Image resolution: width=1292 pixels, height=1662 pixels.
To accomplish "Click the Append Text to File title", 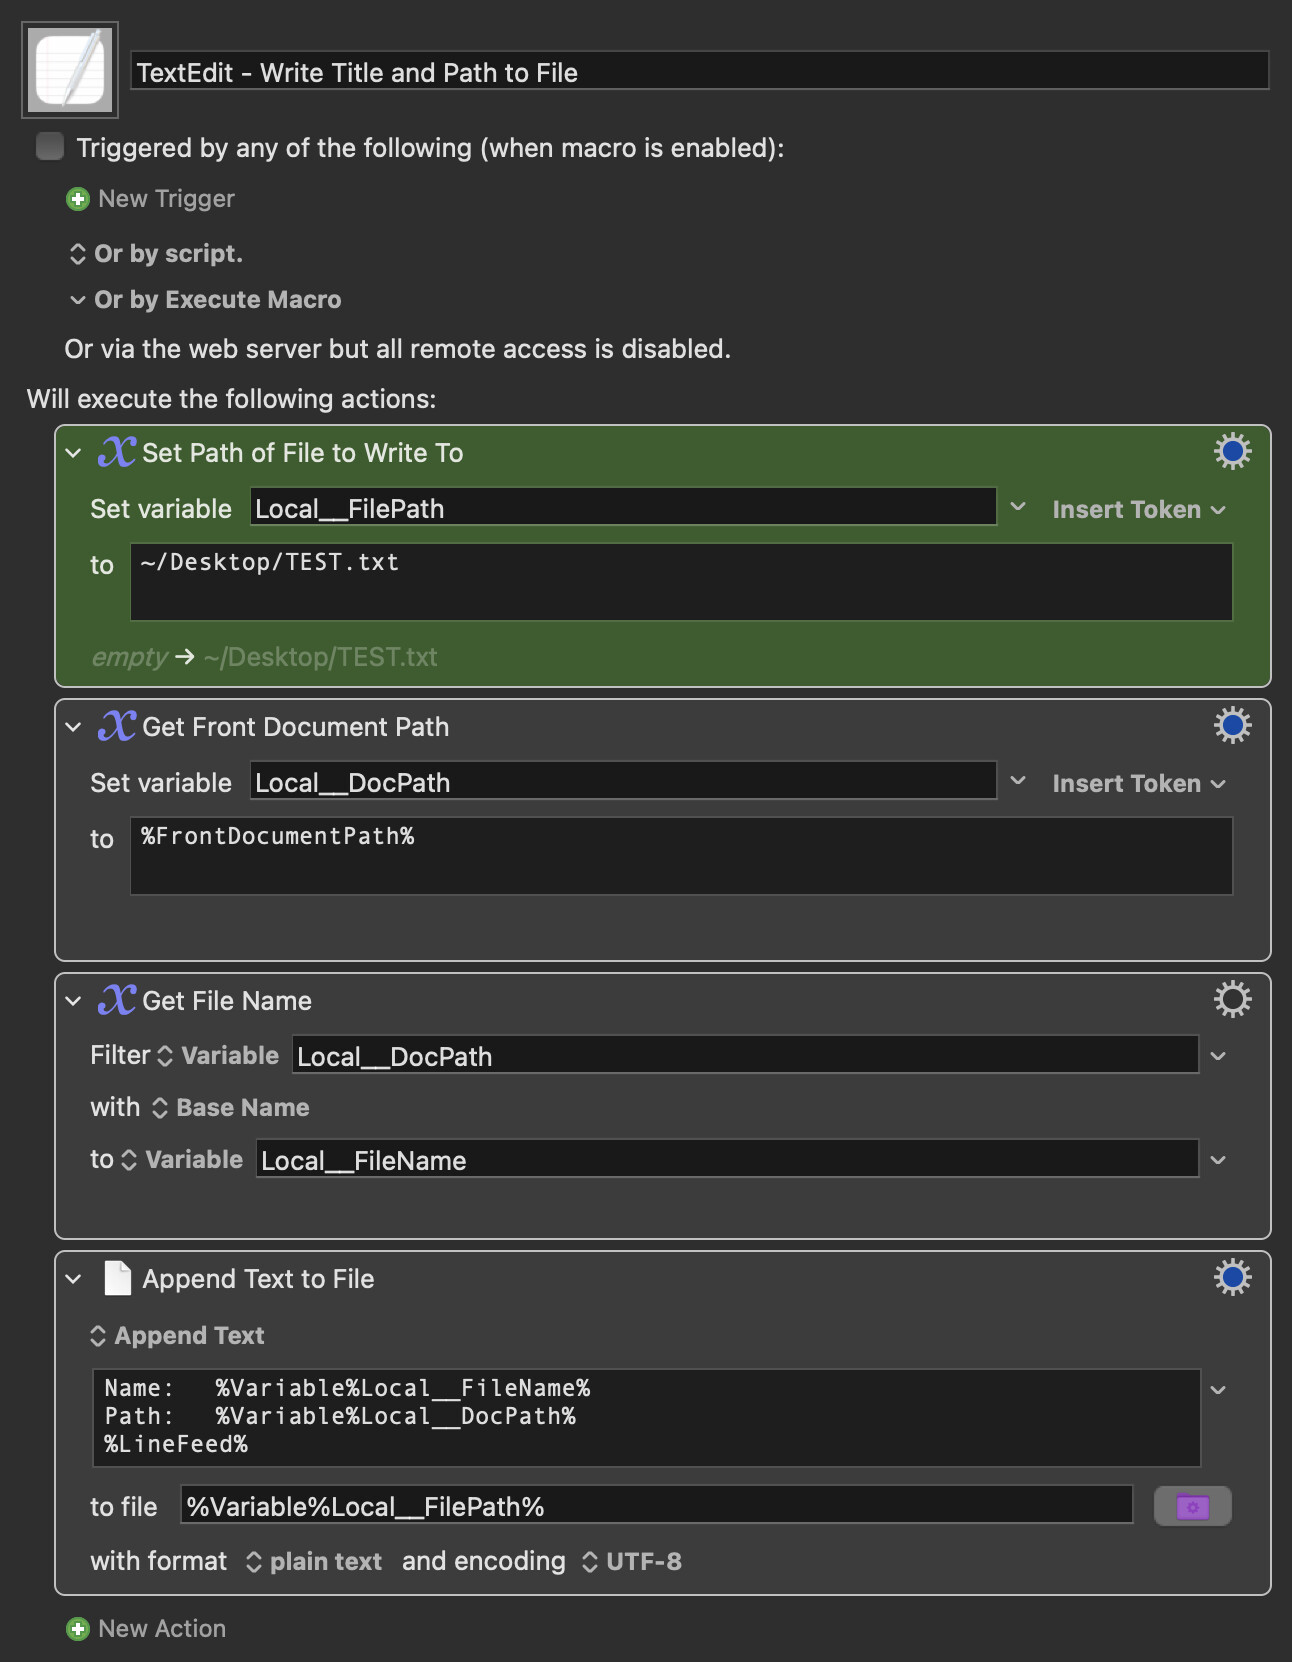I will [258, 1279].
